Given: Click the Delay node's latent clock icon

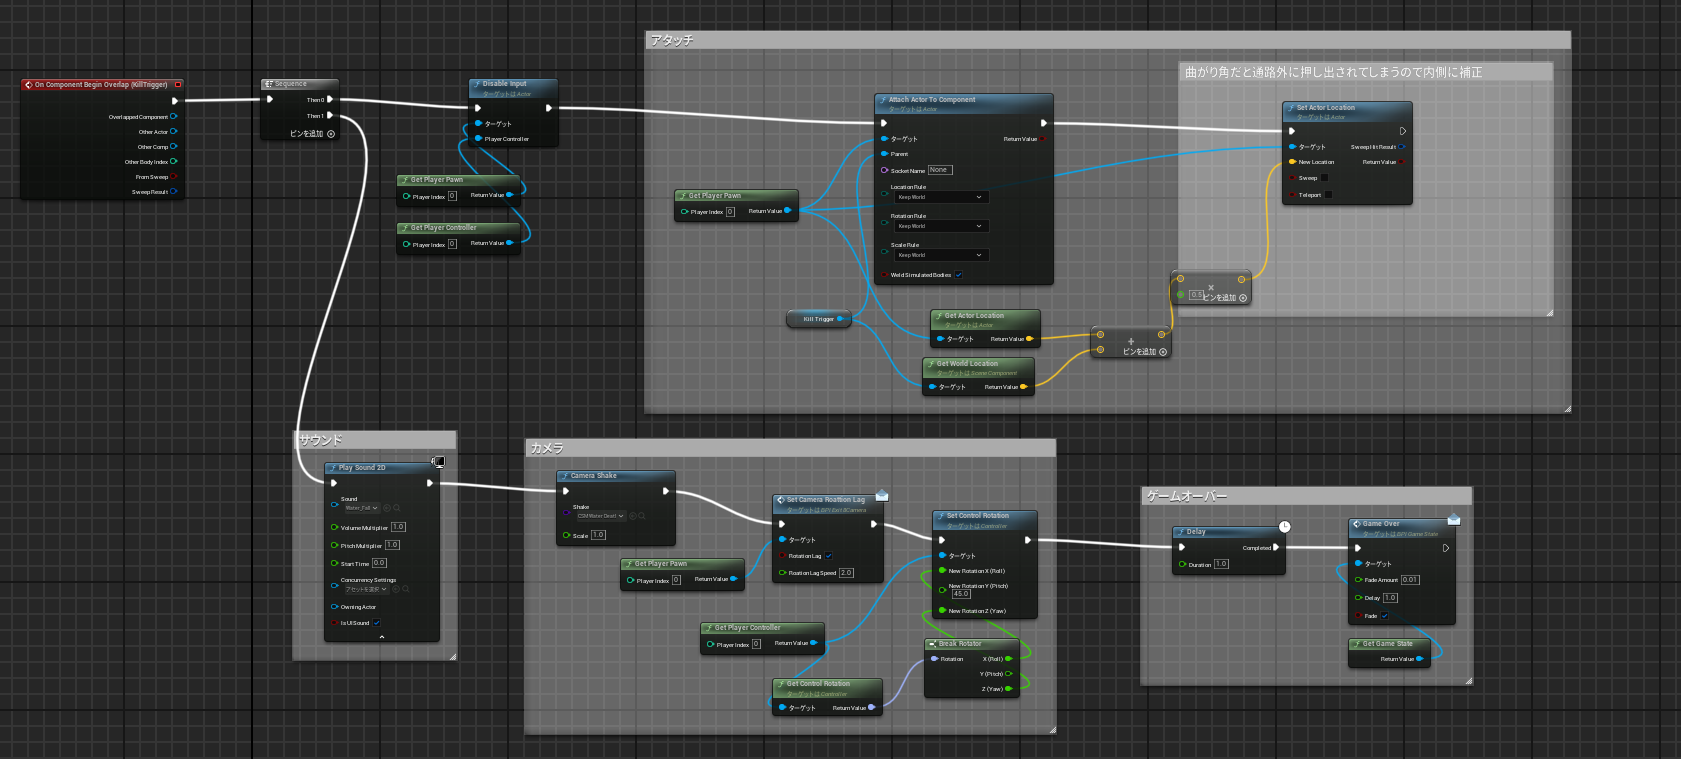Looking at the screenshot, I should pos(1285,526).
